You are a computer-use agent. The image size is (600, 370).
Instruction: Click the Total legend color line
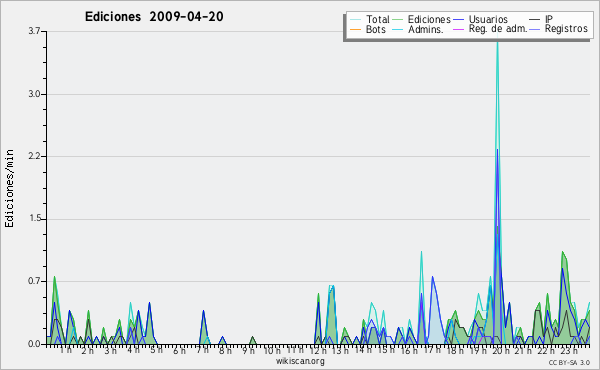355,20
